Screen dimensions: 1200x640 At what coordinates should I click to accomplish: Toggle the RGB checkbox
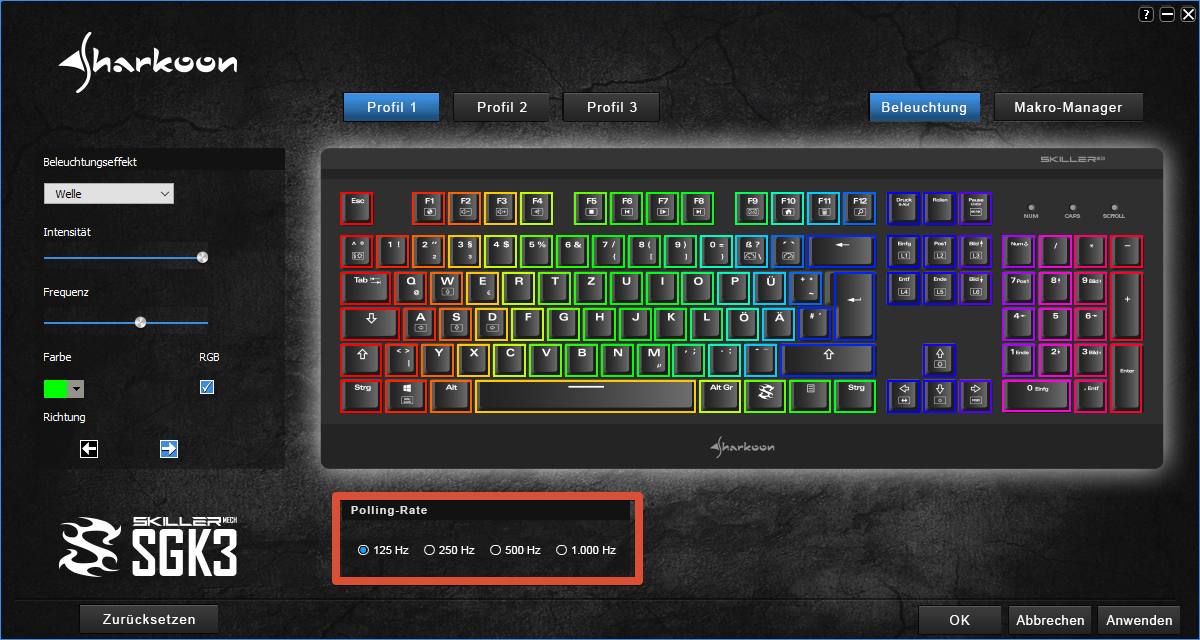207,387
